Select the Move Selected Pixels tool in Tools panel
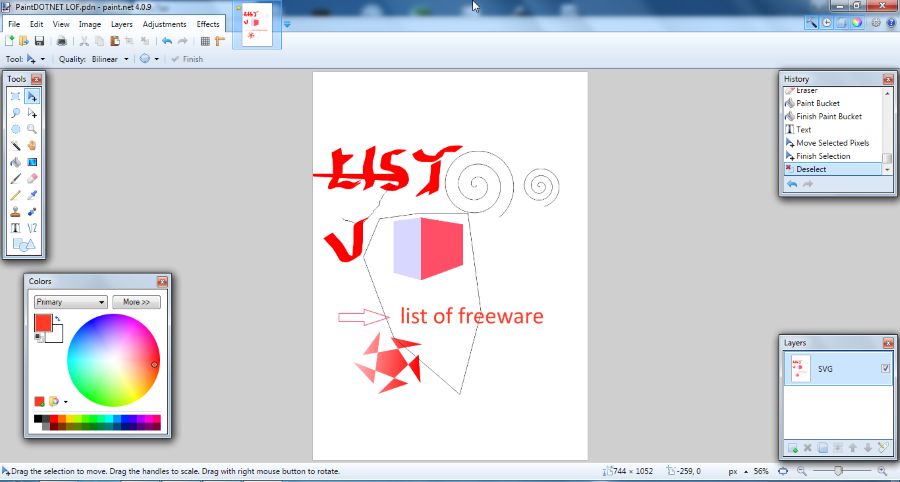Viewport: 900px width, 482px height. 32,96
